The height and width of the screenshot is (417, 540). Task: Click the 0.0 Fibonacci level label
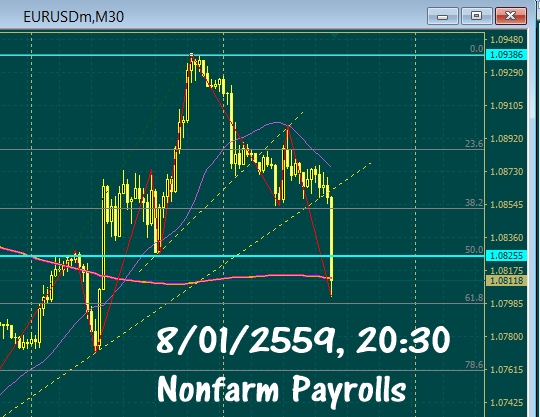click(x=477, y=49)
